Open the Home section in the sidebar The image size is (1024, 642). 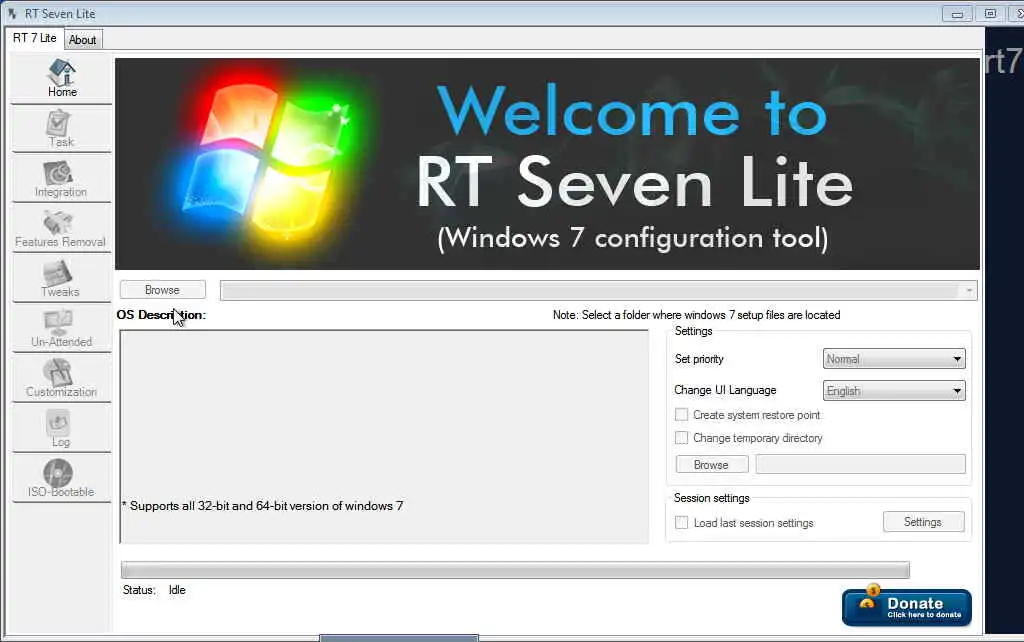pos(61,78)
